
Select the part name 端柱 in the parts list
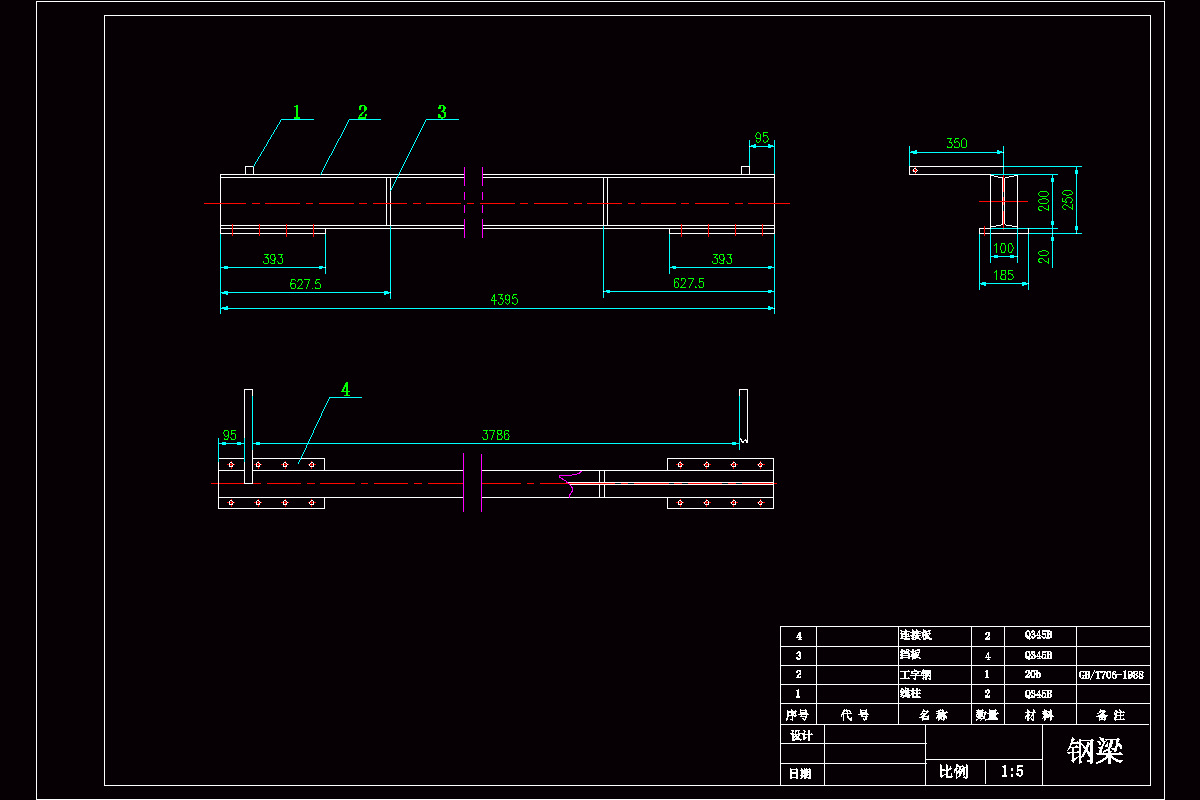click(x=911, y=694)
